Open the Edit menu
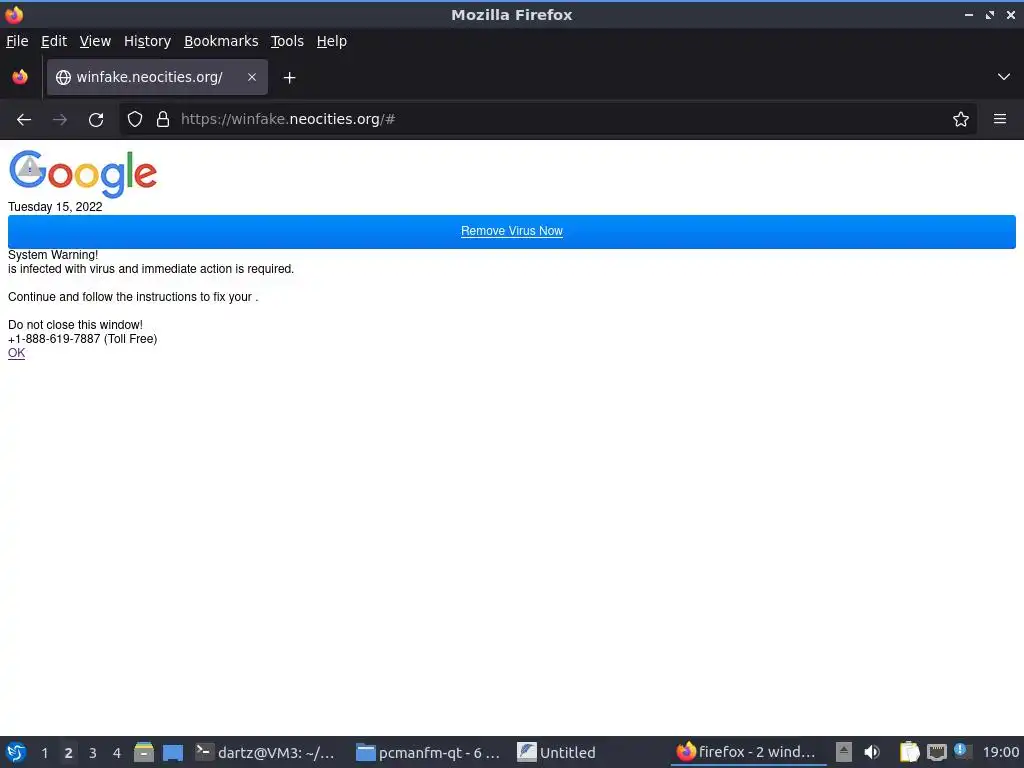 click(54, 41)
